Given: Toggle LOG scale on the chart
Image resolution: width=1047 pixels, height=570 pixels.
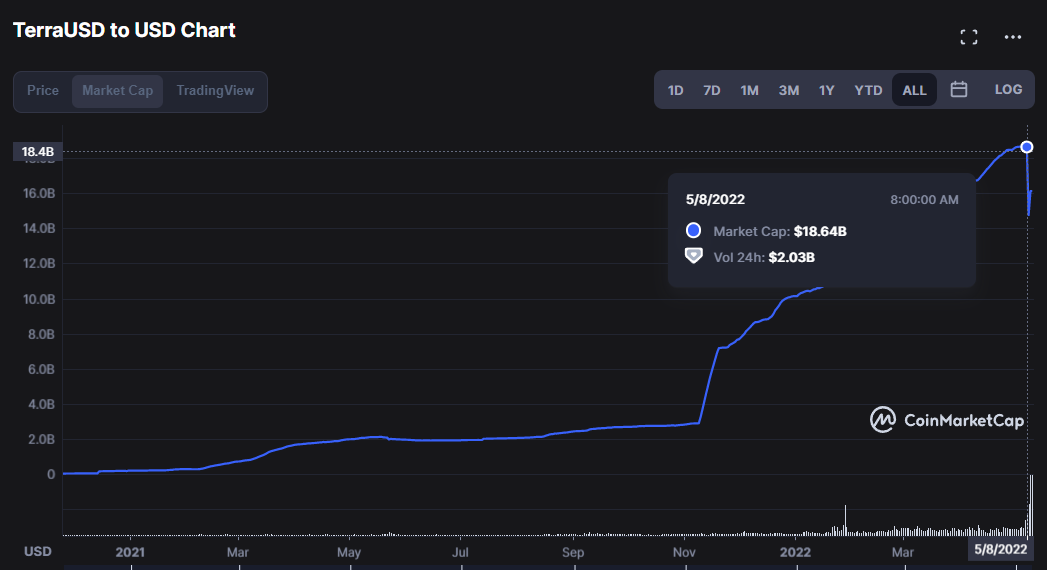Looking at the screenshot, I should coord(1008,89).
